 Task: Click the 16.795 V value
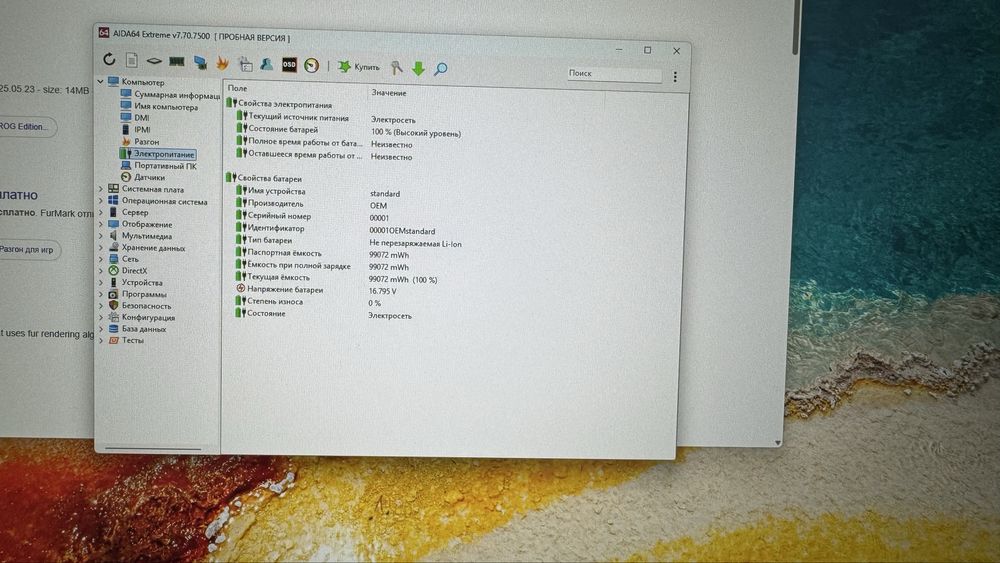382,291
